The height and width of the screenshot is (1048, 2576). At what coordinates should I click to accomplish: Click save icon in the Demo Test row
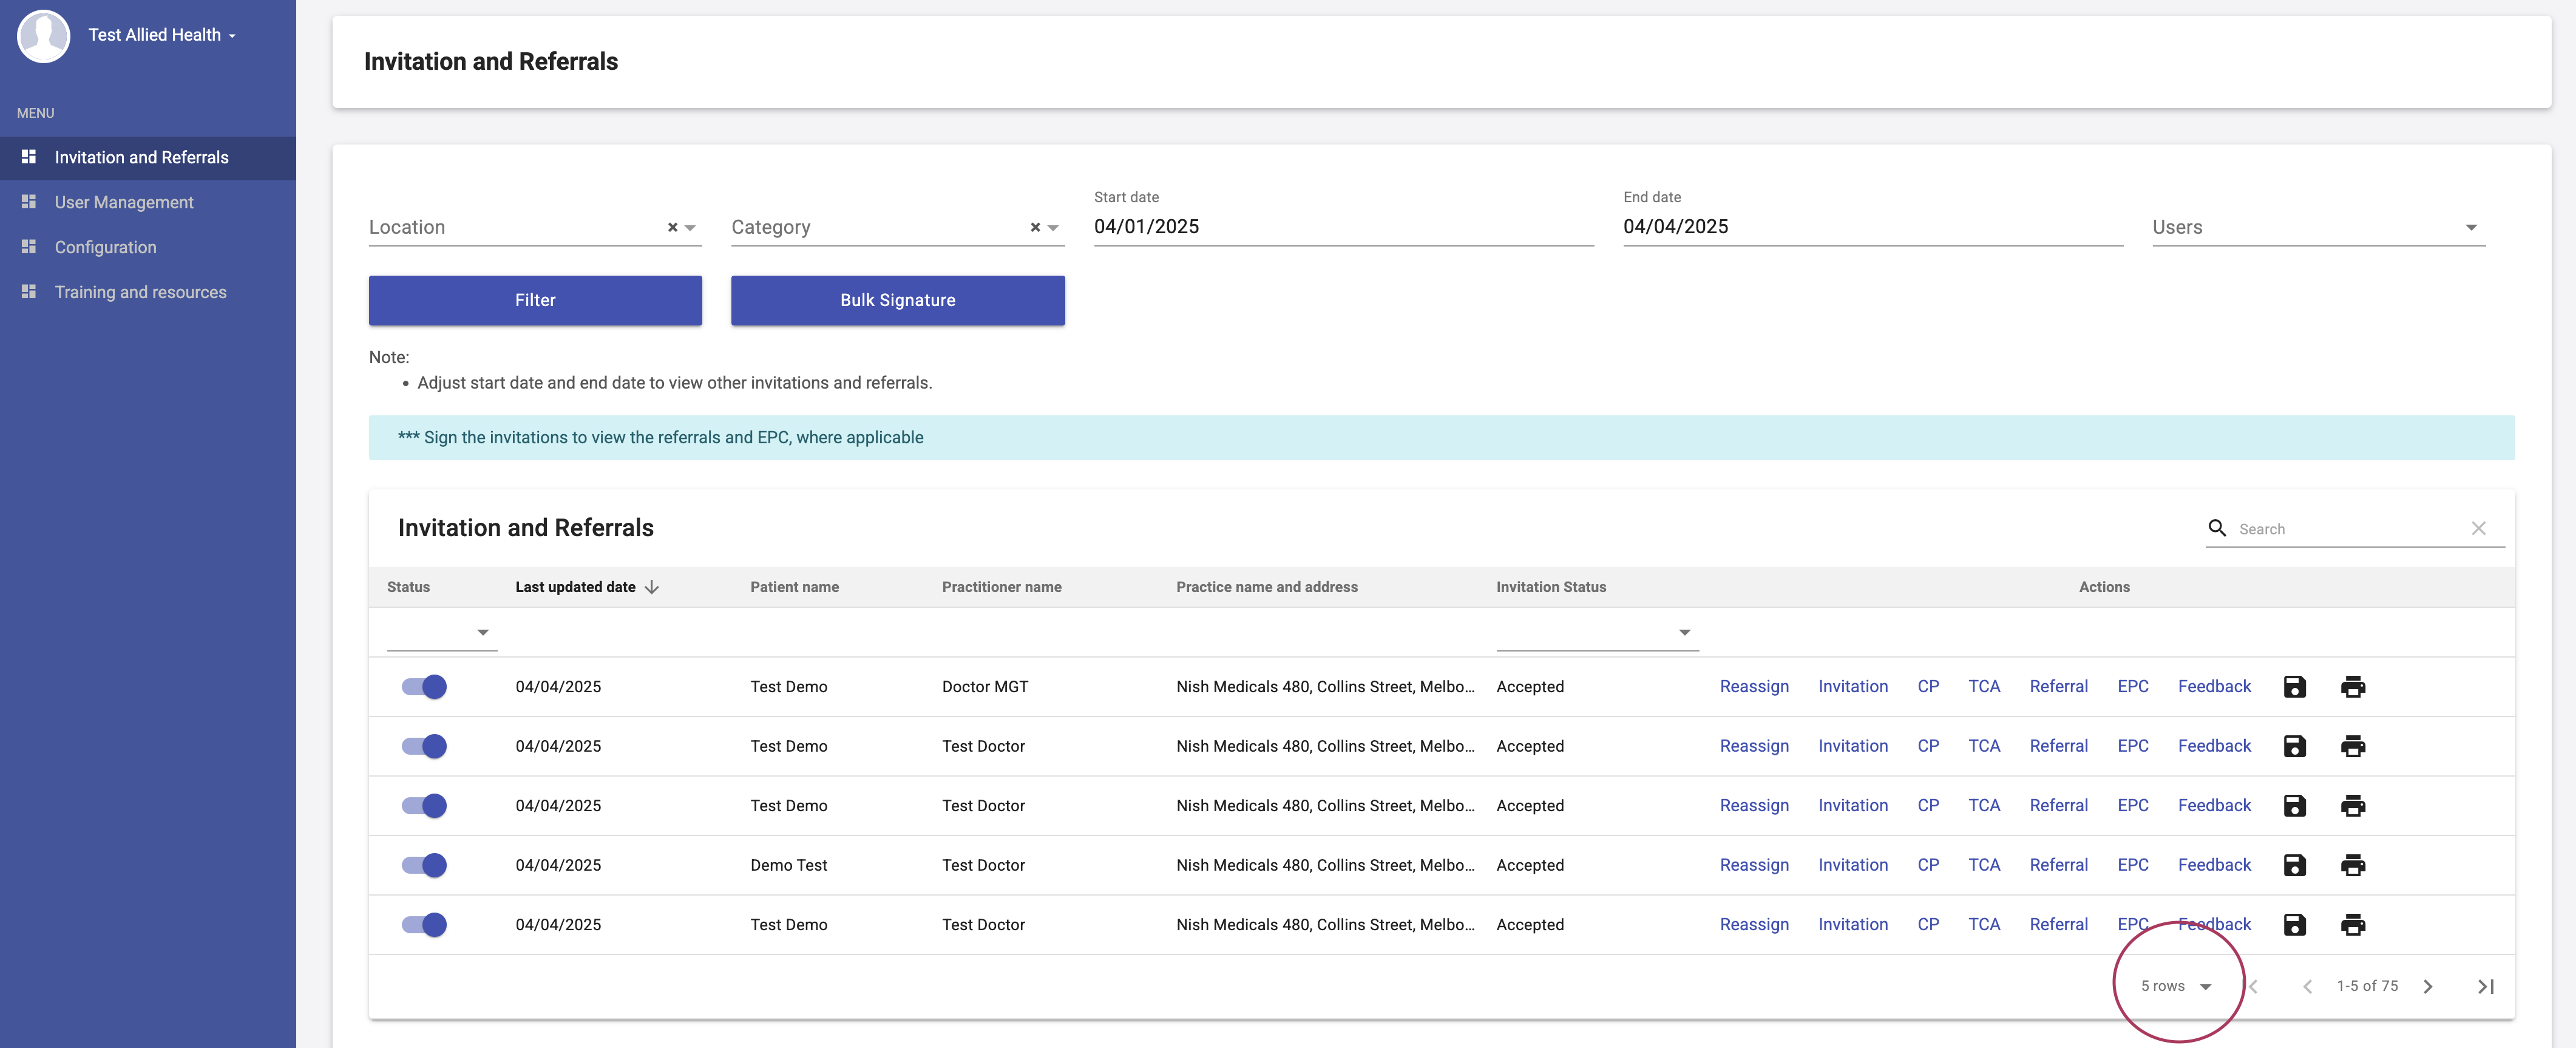click(x=2294, y=865)
